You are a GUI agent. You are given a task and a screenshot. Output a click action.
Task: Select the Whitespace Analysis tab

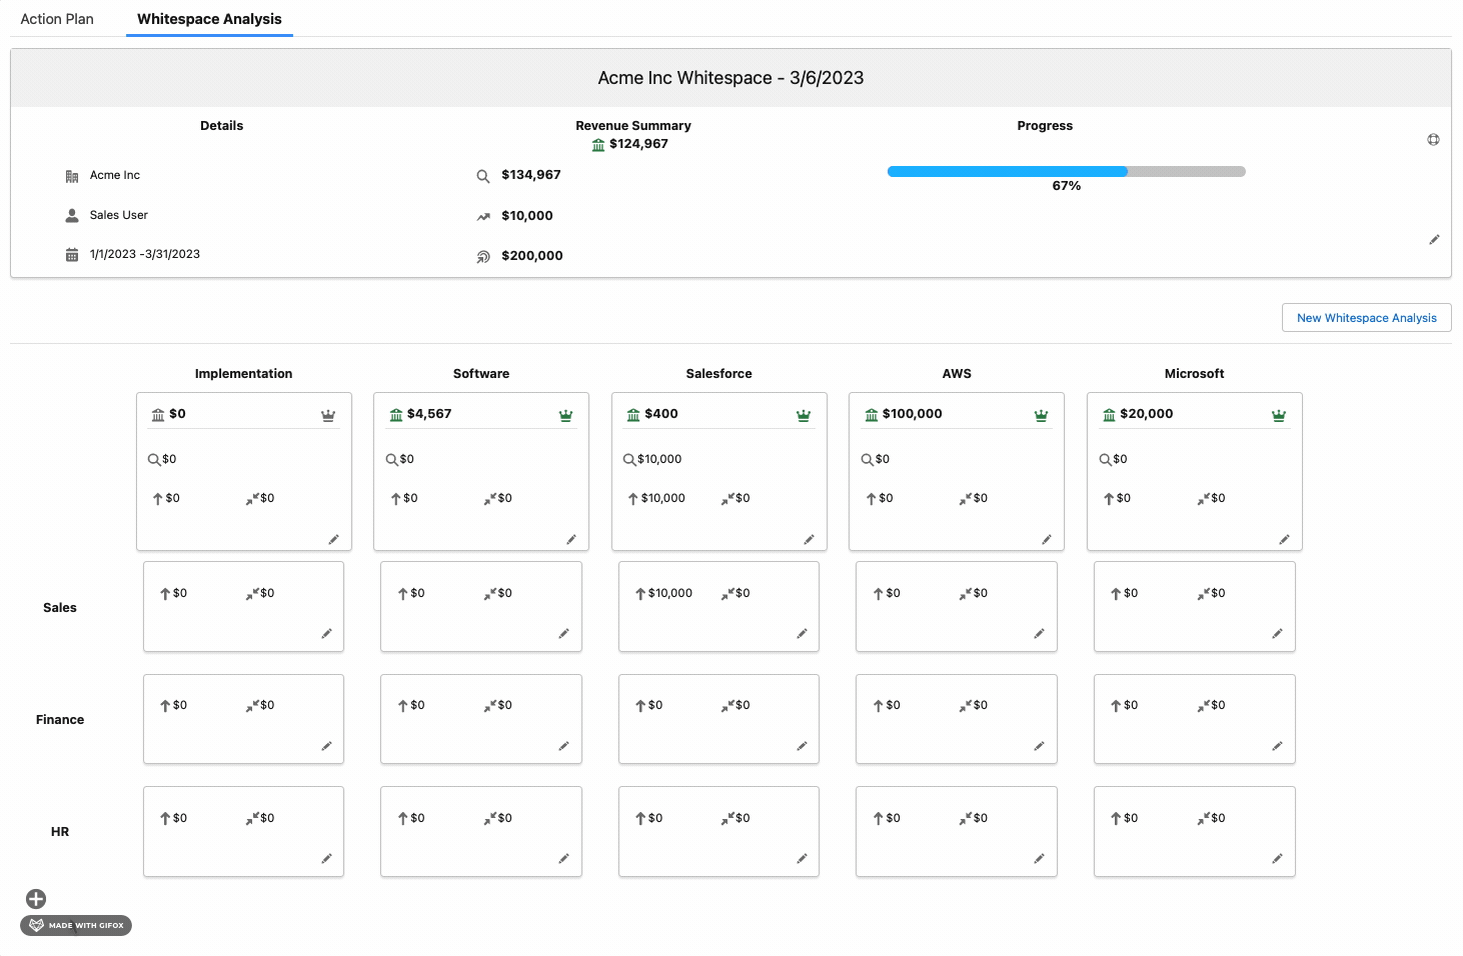pyautogui.click(x=209, y=19)
